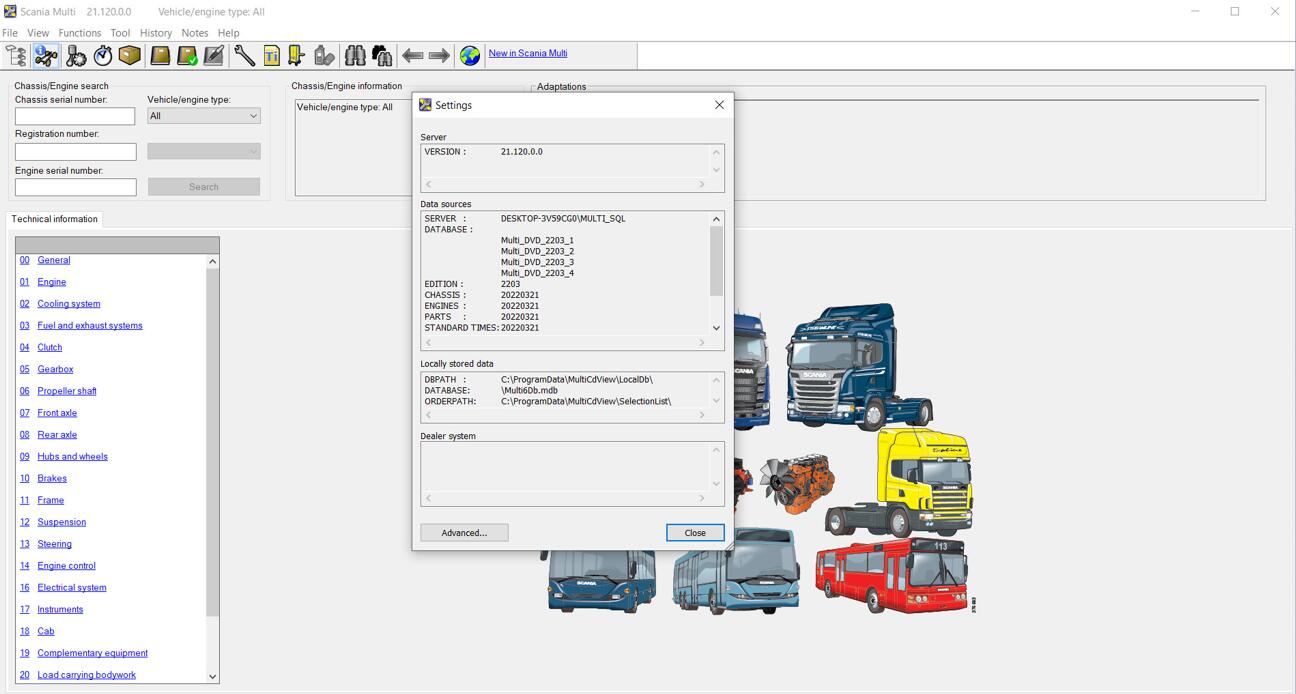
Task: Click the gear service toolbar icon
Action: (x=76, y=55)
